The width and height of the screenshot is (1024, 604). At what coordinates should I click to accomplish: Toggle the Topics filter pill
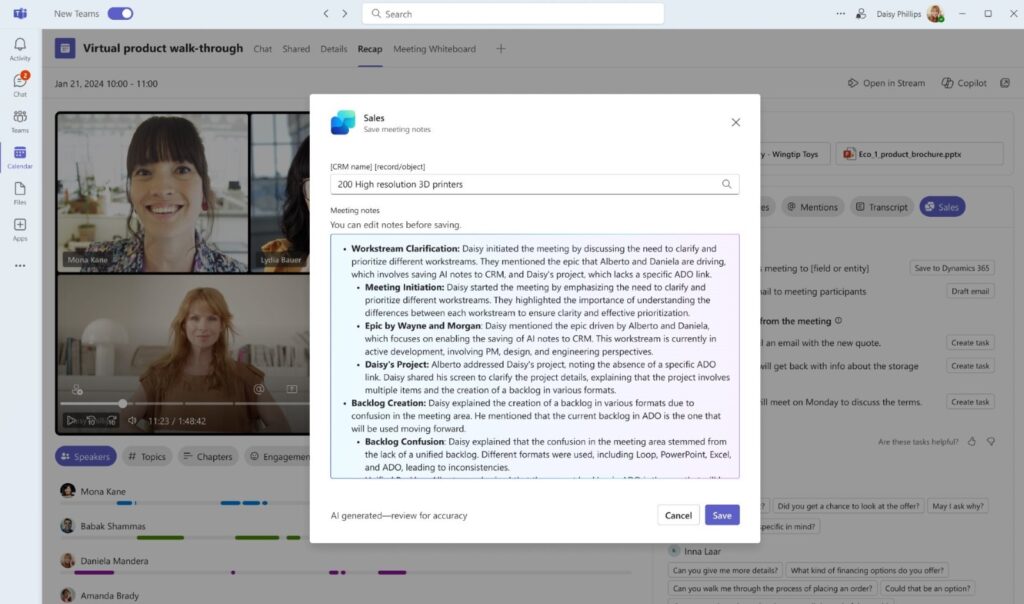point(146,456)
